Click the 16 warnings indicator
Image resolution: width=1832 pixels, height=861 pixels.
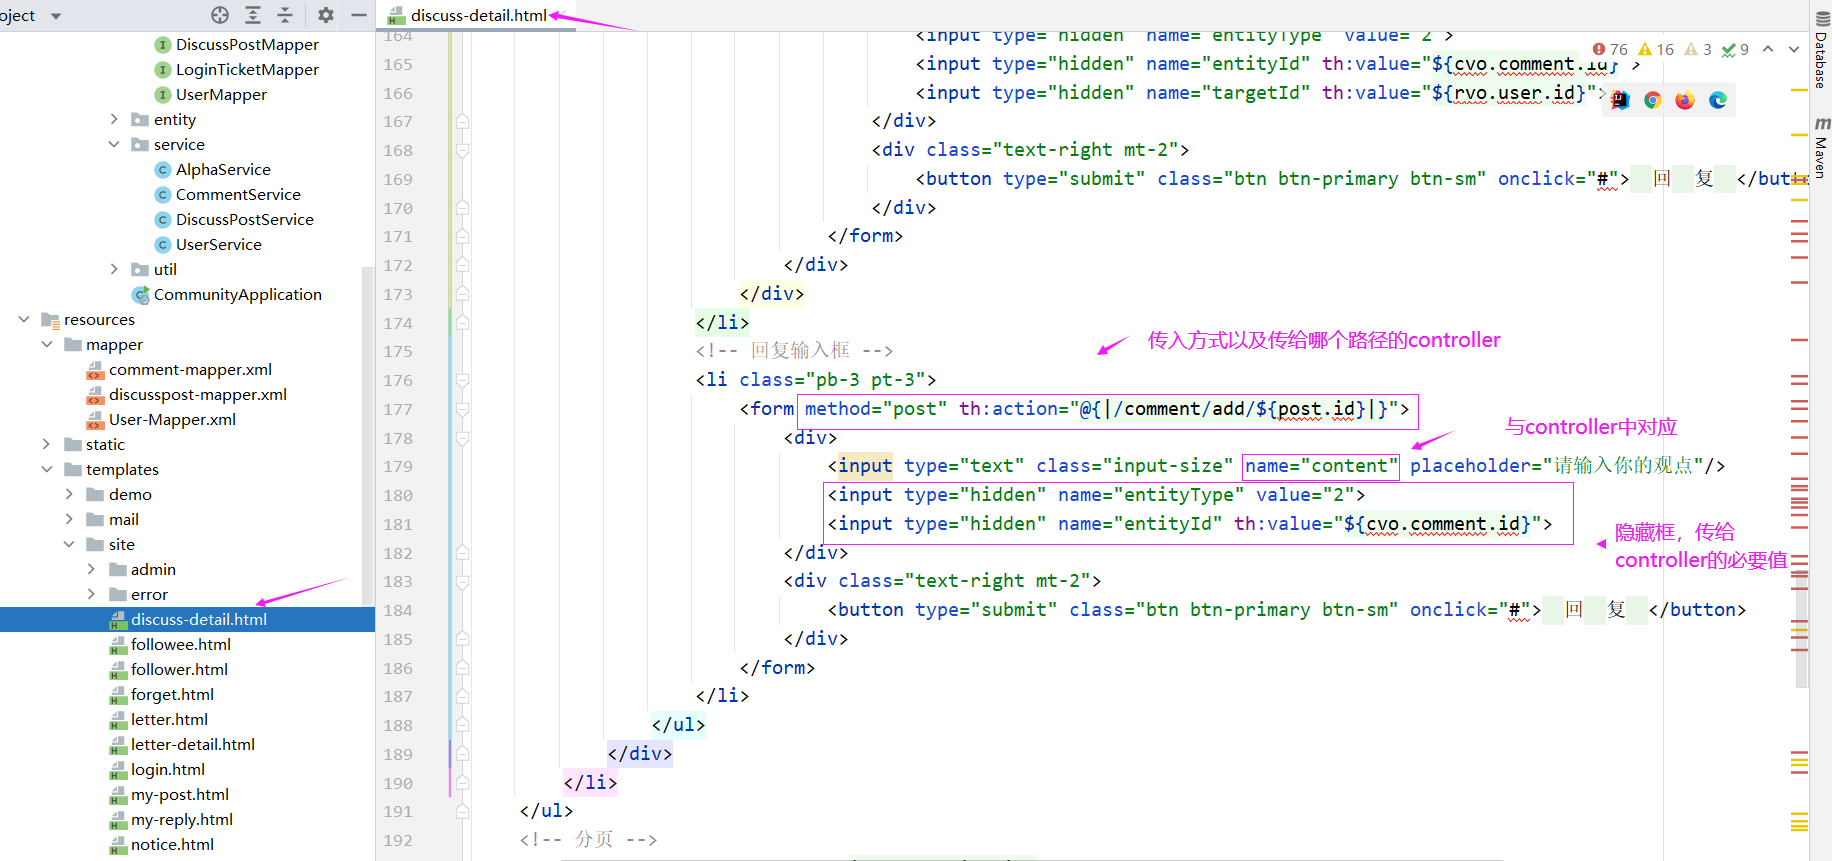(x=1656, y=49)
